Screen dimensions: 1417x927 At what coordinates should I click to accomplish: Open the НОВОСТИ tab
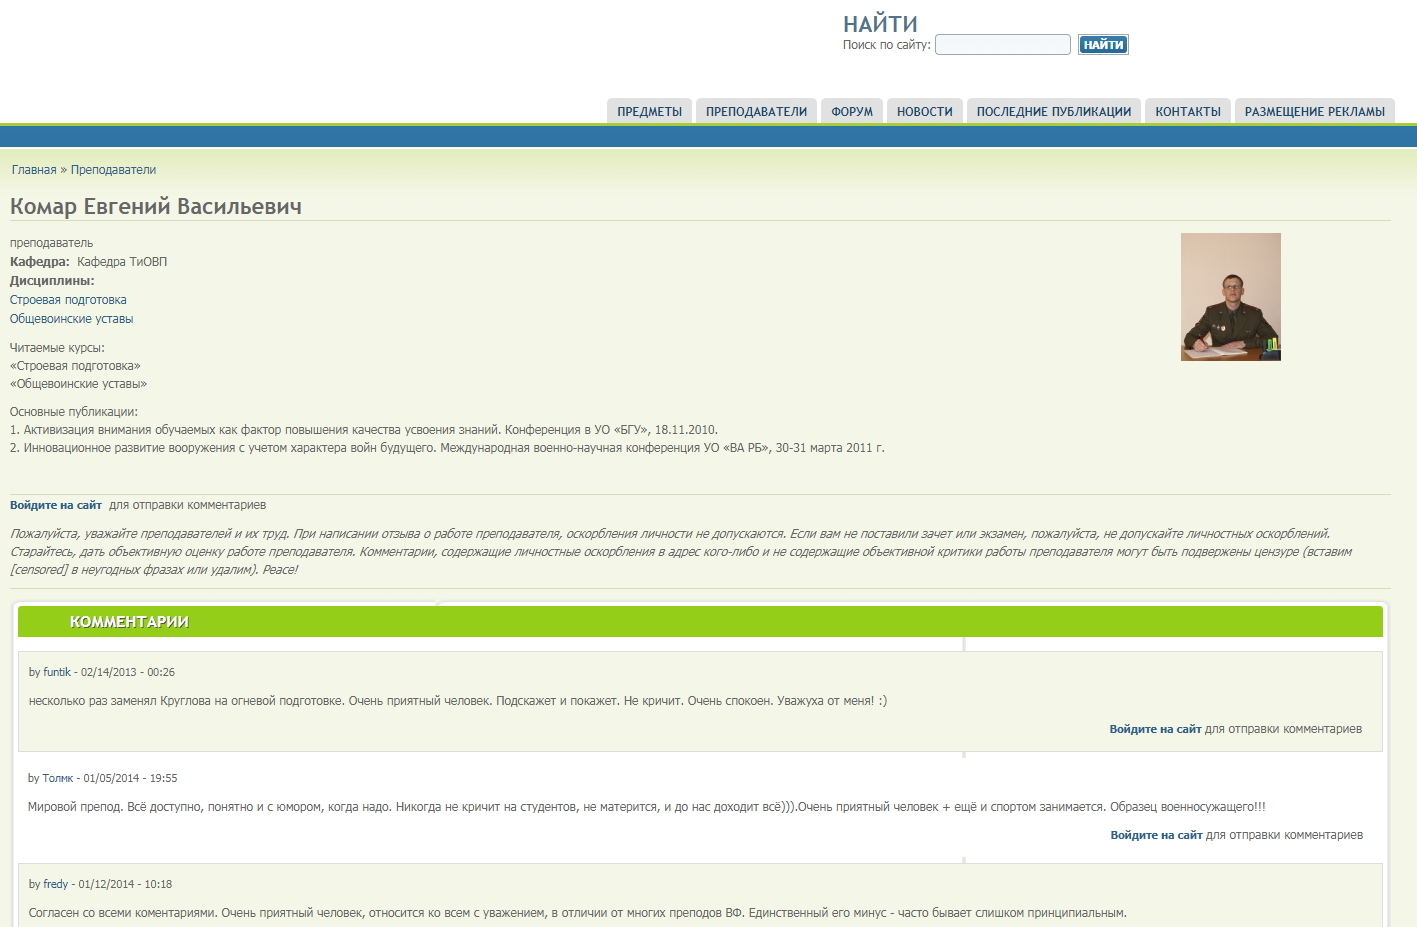click(x=925, y=111)
